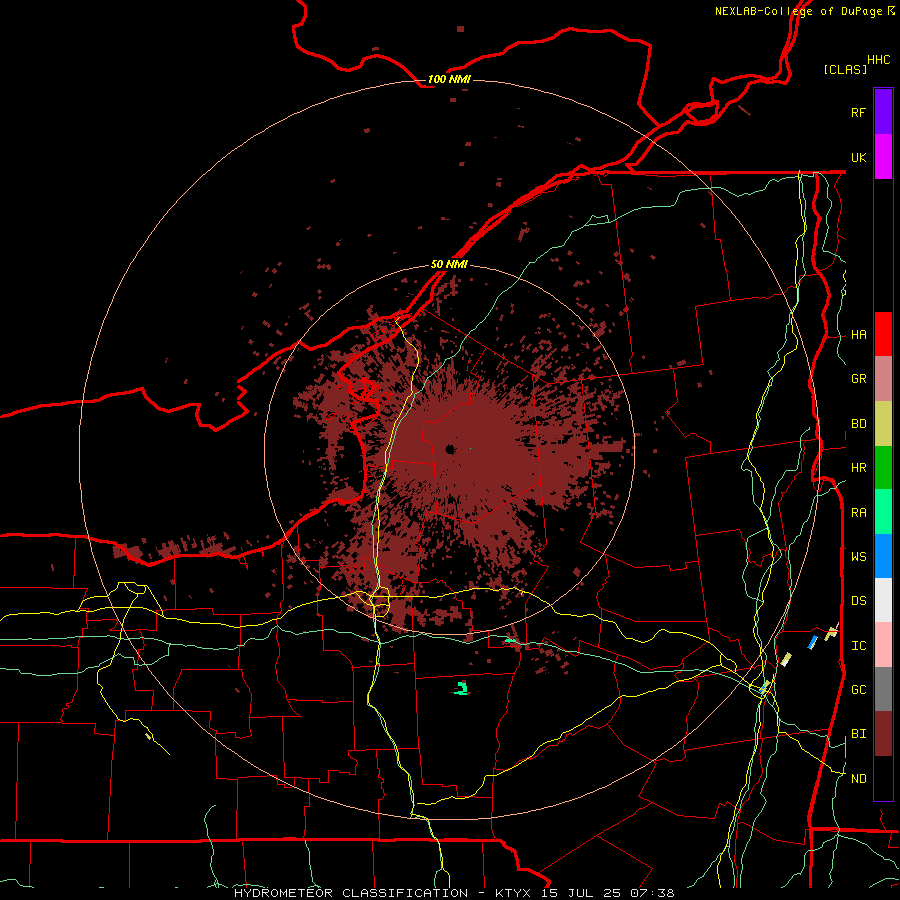900x900 pixels.
Task: Select the GR legend color block
Action: click(x=883, y=379)
